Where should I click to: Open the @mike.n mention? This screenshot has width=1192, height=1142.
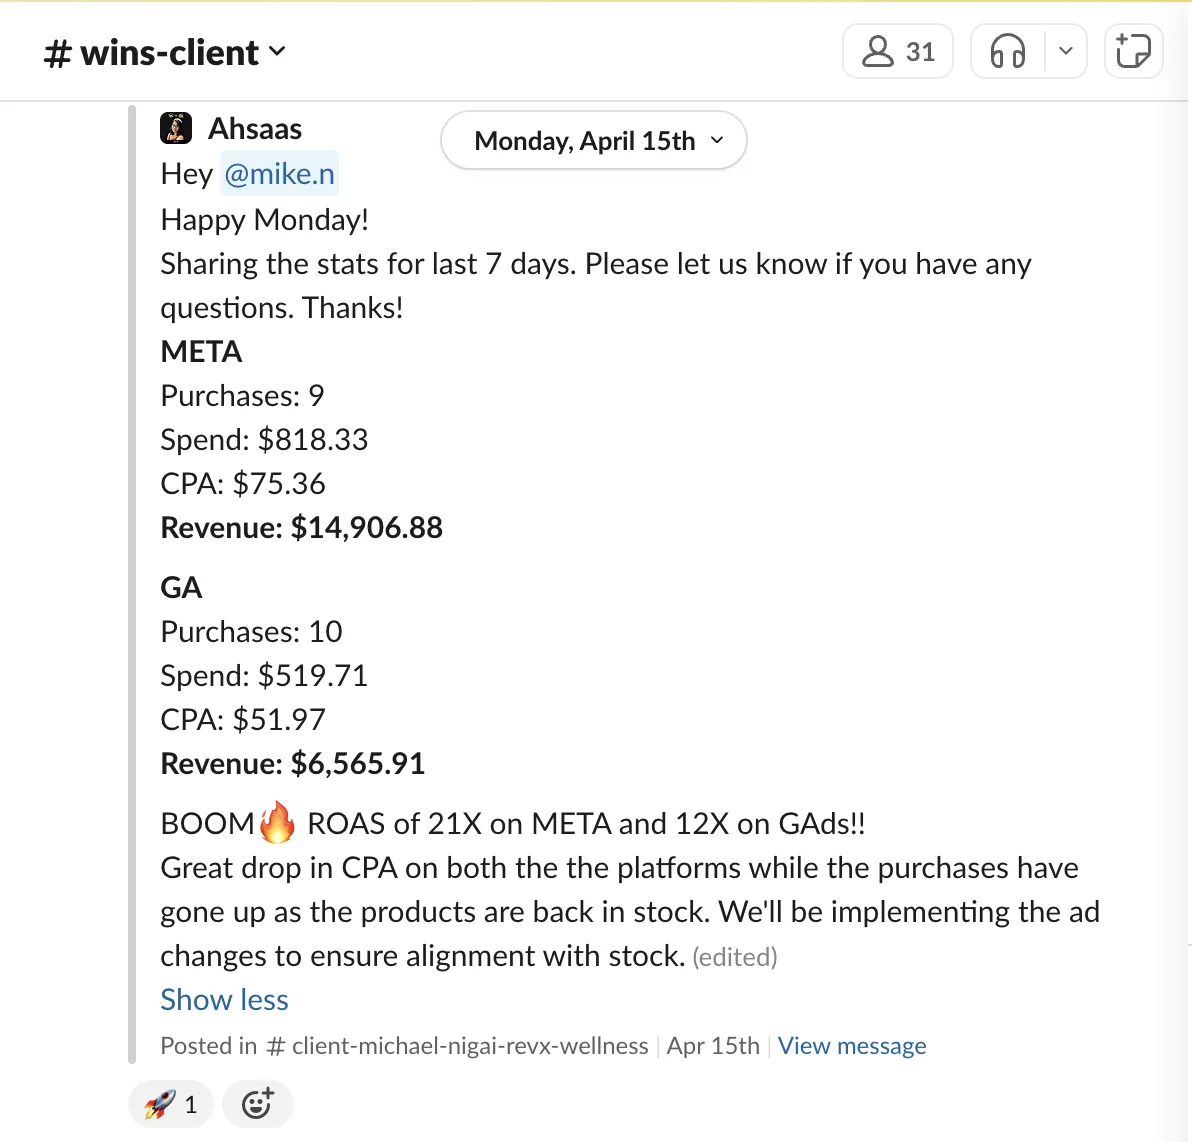click(x=279, y=174)
